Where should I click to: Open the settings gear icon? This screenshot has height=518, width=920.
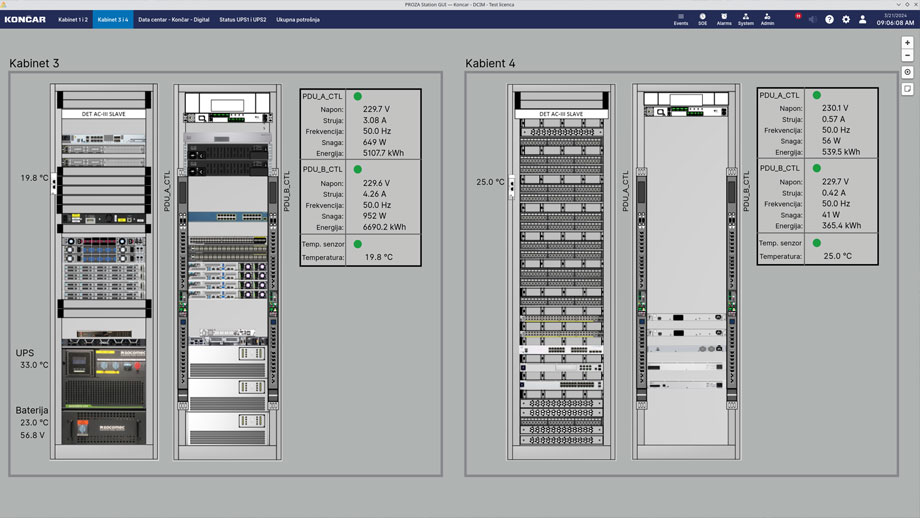[x=845, y=19]
